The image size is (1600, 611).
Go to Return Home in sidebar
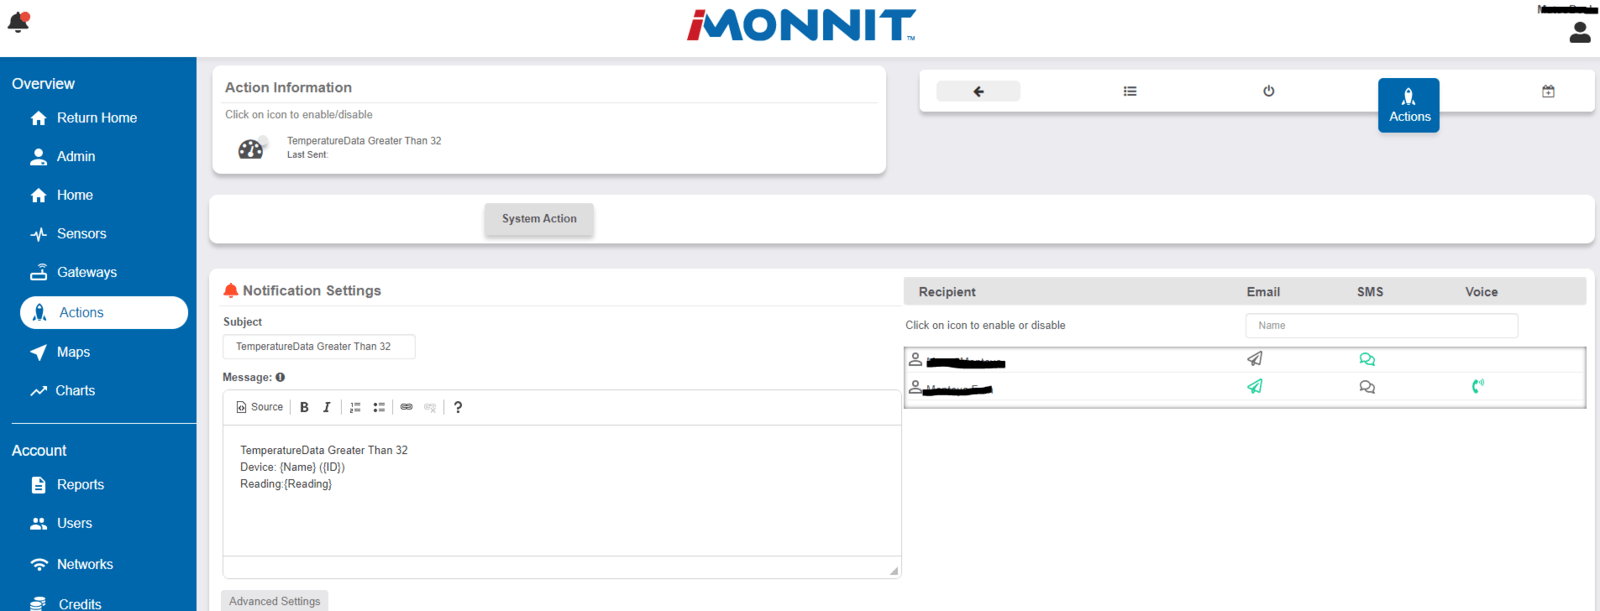(x=97, y=118)
